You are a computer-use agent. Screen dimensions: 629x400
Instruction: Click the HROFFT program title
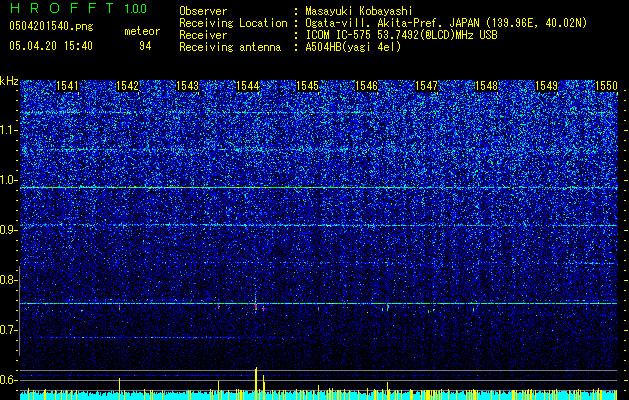point(62,8)
